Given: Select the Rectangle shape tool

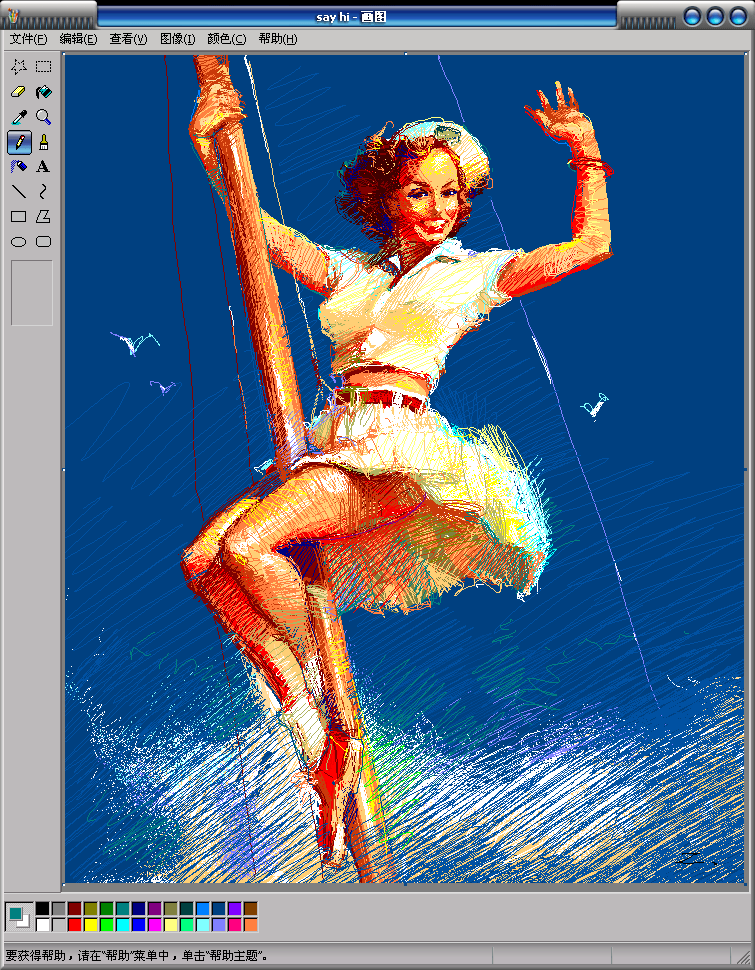Looking at the screenshot, I should point(19,217).
